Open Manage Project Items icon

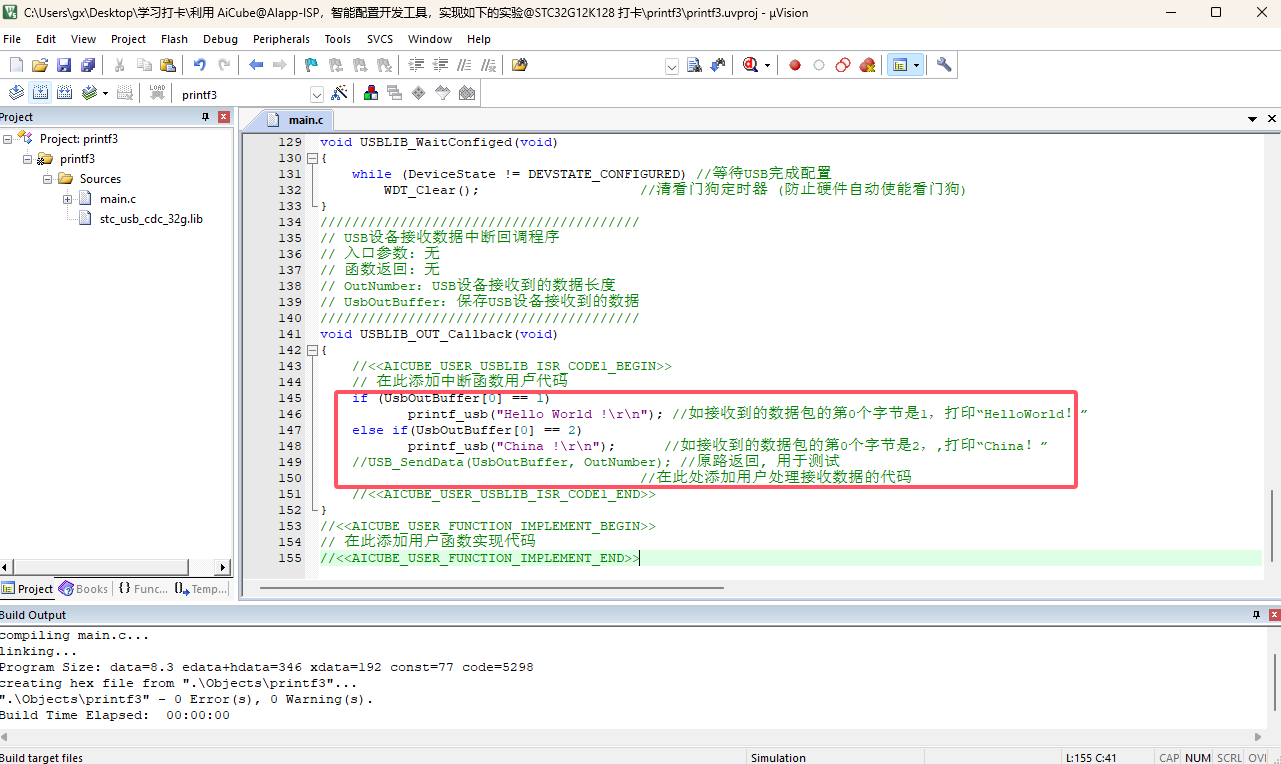click(371, 93)
